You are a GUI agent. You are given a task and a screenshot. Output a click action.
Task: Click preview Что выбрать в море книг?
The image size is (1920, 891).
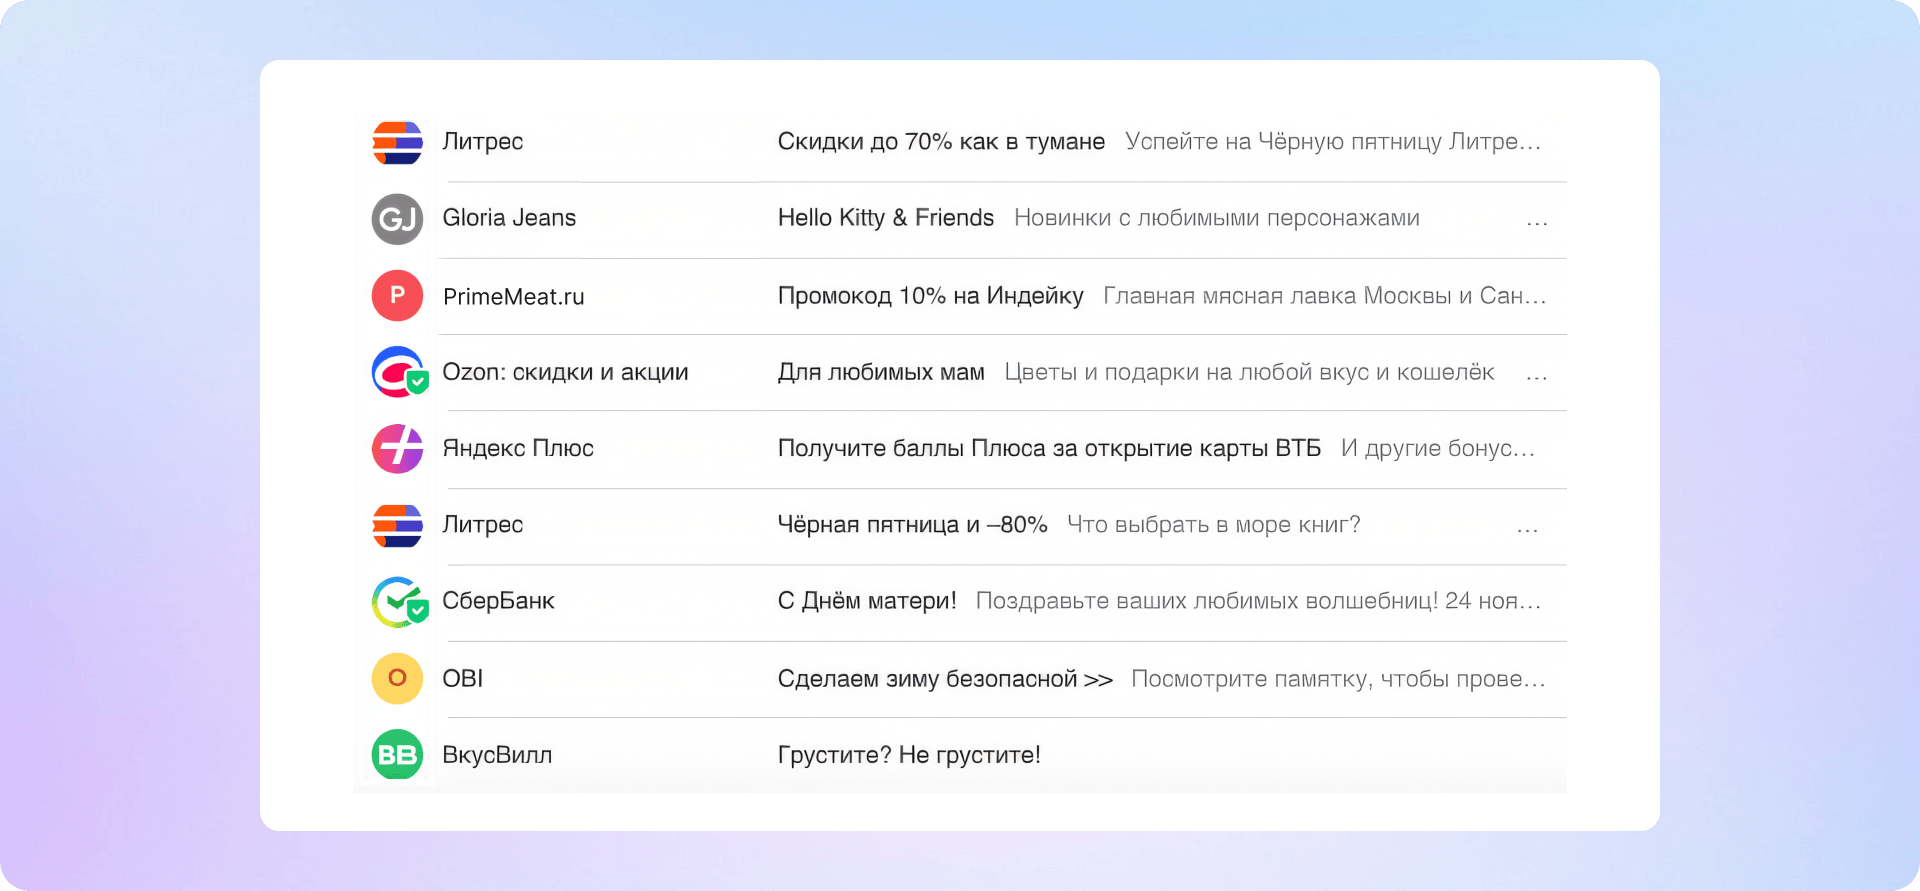(1213, 525)
